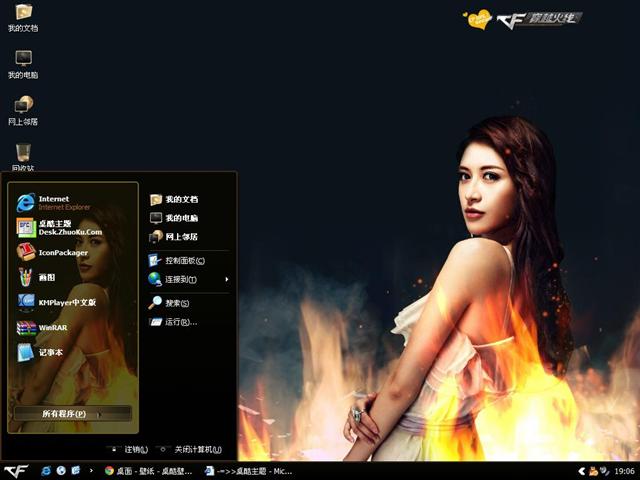
Task: Click the globe quick launch icon
Action: pyautogui.click(x=61, y=471)
